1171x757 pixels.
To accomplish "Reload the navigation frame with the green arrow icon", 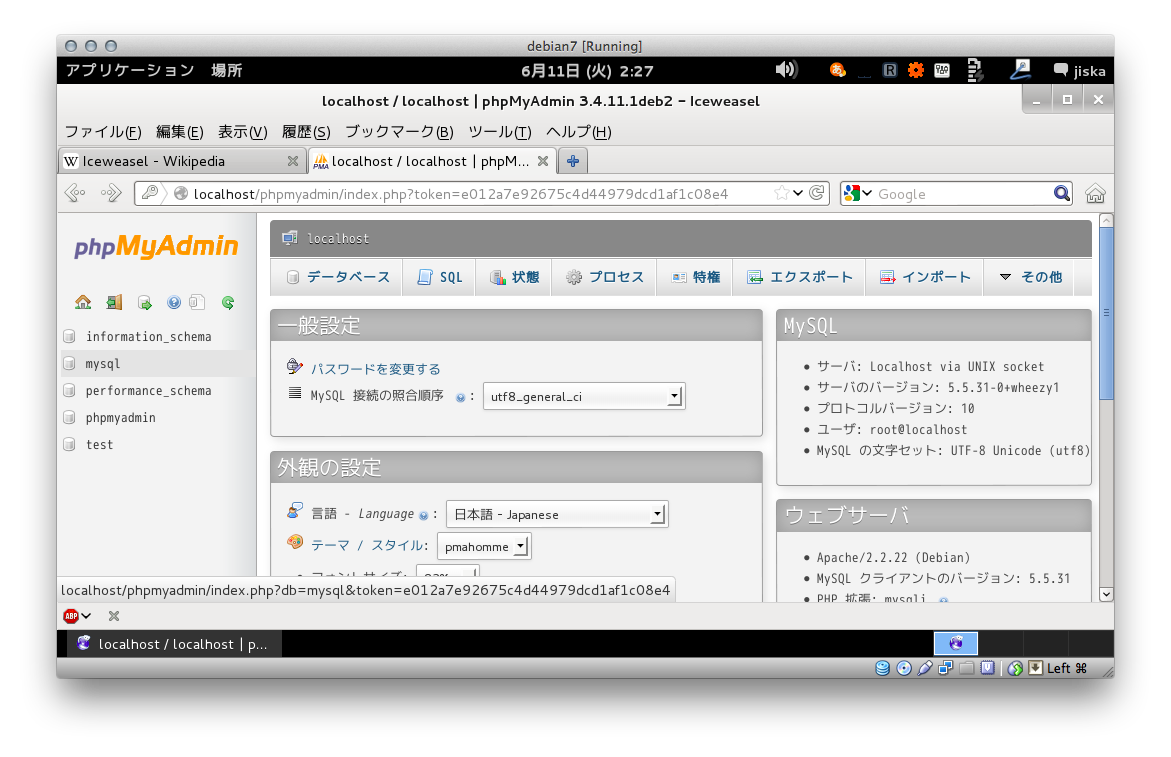I will (x=228, y=302).
